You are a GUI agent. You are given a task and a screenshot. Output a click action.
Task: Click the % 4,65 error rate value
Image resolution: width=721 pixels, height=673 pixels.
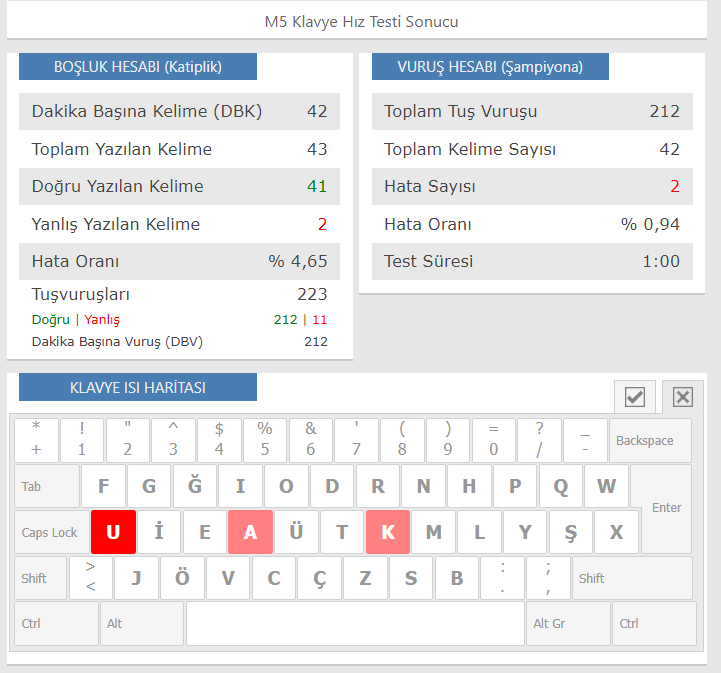298,261
